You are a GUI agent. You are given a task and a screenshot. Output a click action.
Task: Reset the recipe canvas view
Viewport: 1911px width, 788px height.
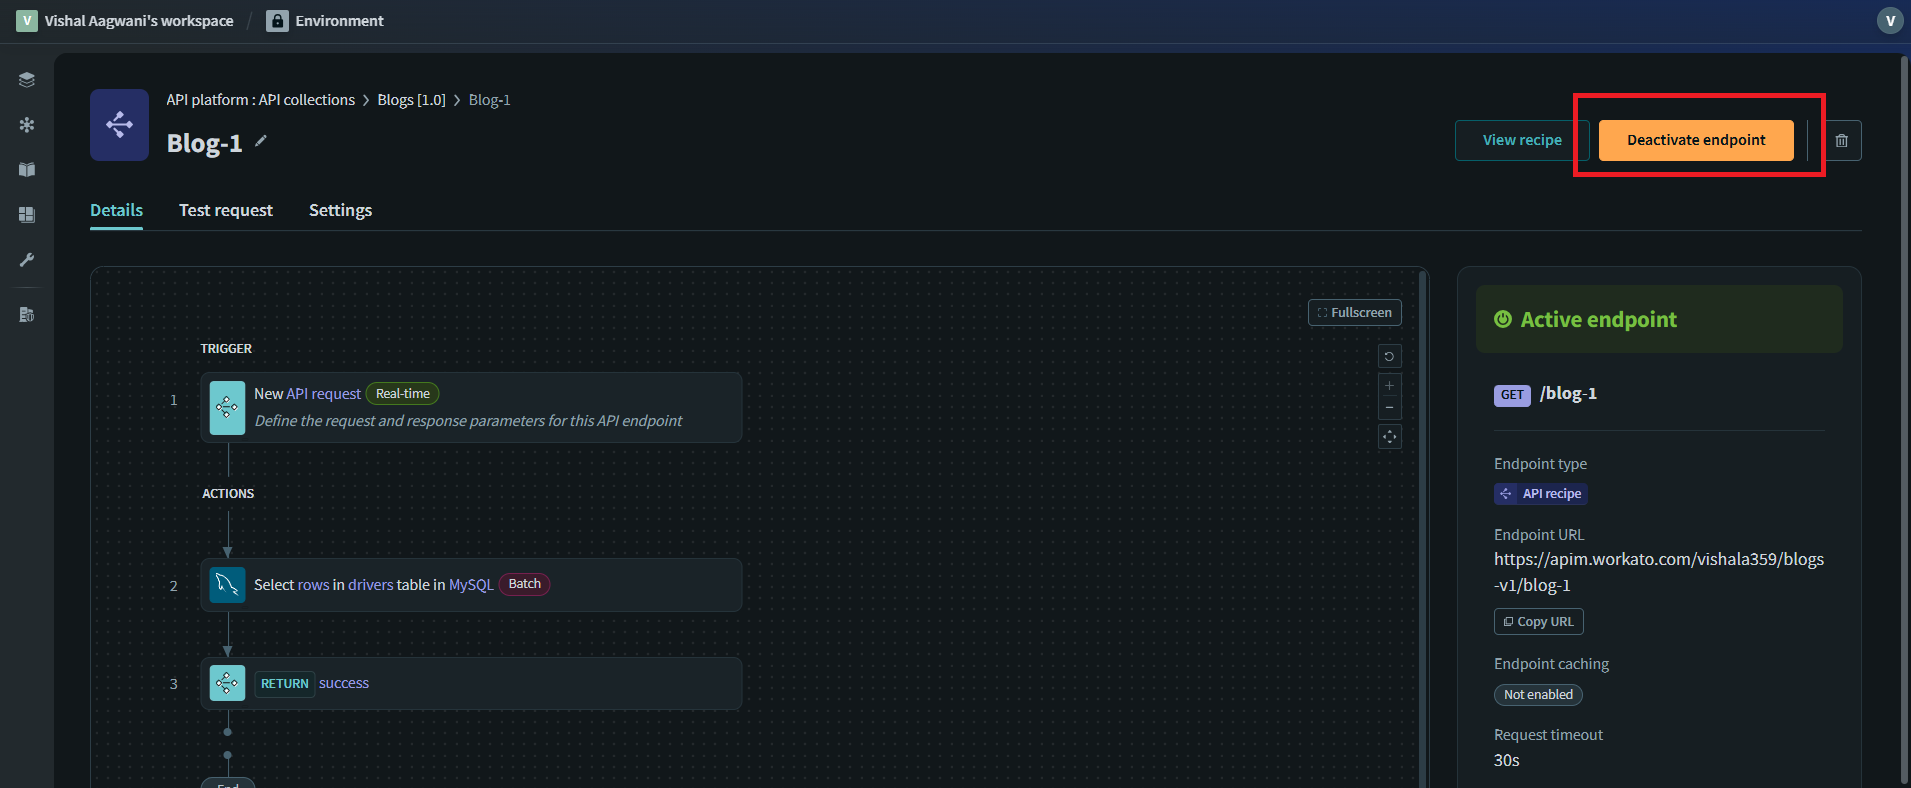(1389, 356)
